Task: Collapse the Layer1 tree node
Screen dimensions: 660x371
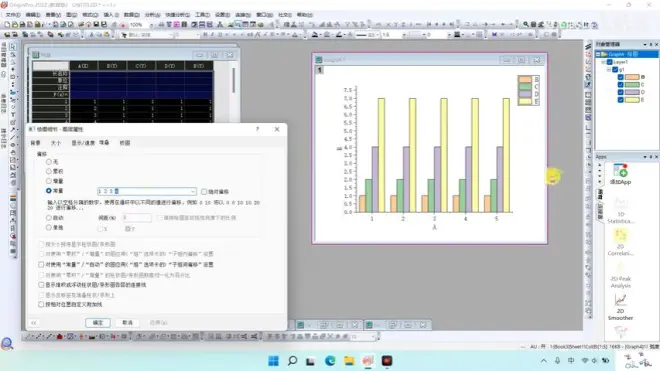Action: tap(603, 62)
